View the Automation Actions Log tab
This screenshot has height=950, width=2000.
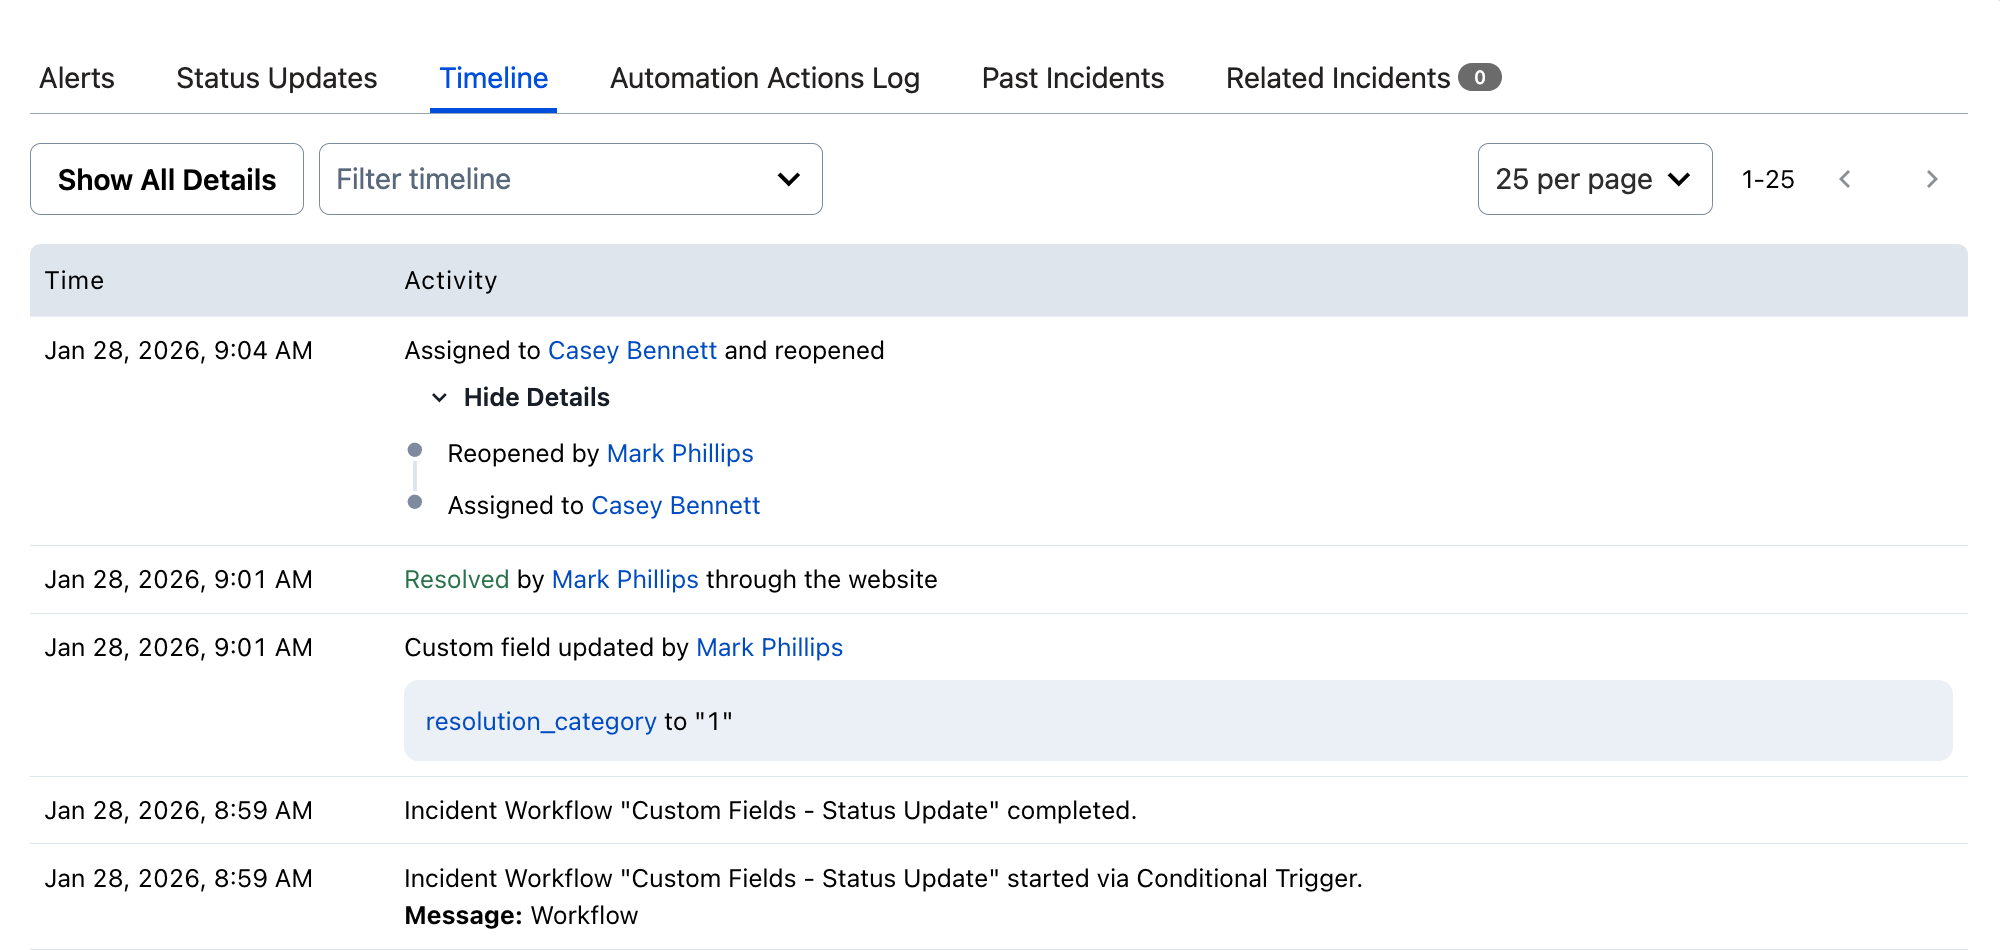[x=765, y=77]
